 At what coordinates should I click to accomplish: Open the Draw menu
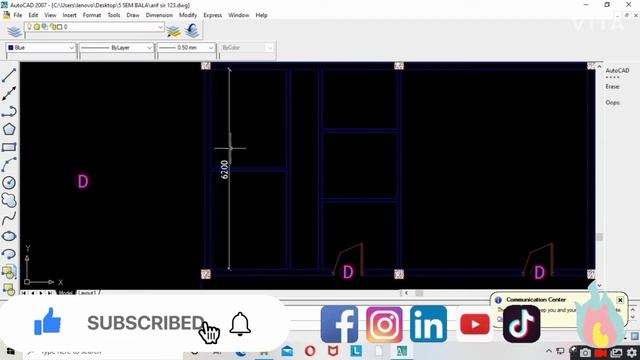coord(133,15)
